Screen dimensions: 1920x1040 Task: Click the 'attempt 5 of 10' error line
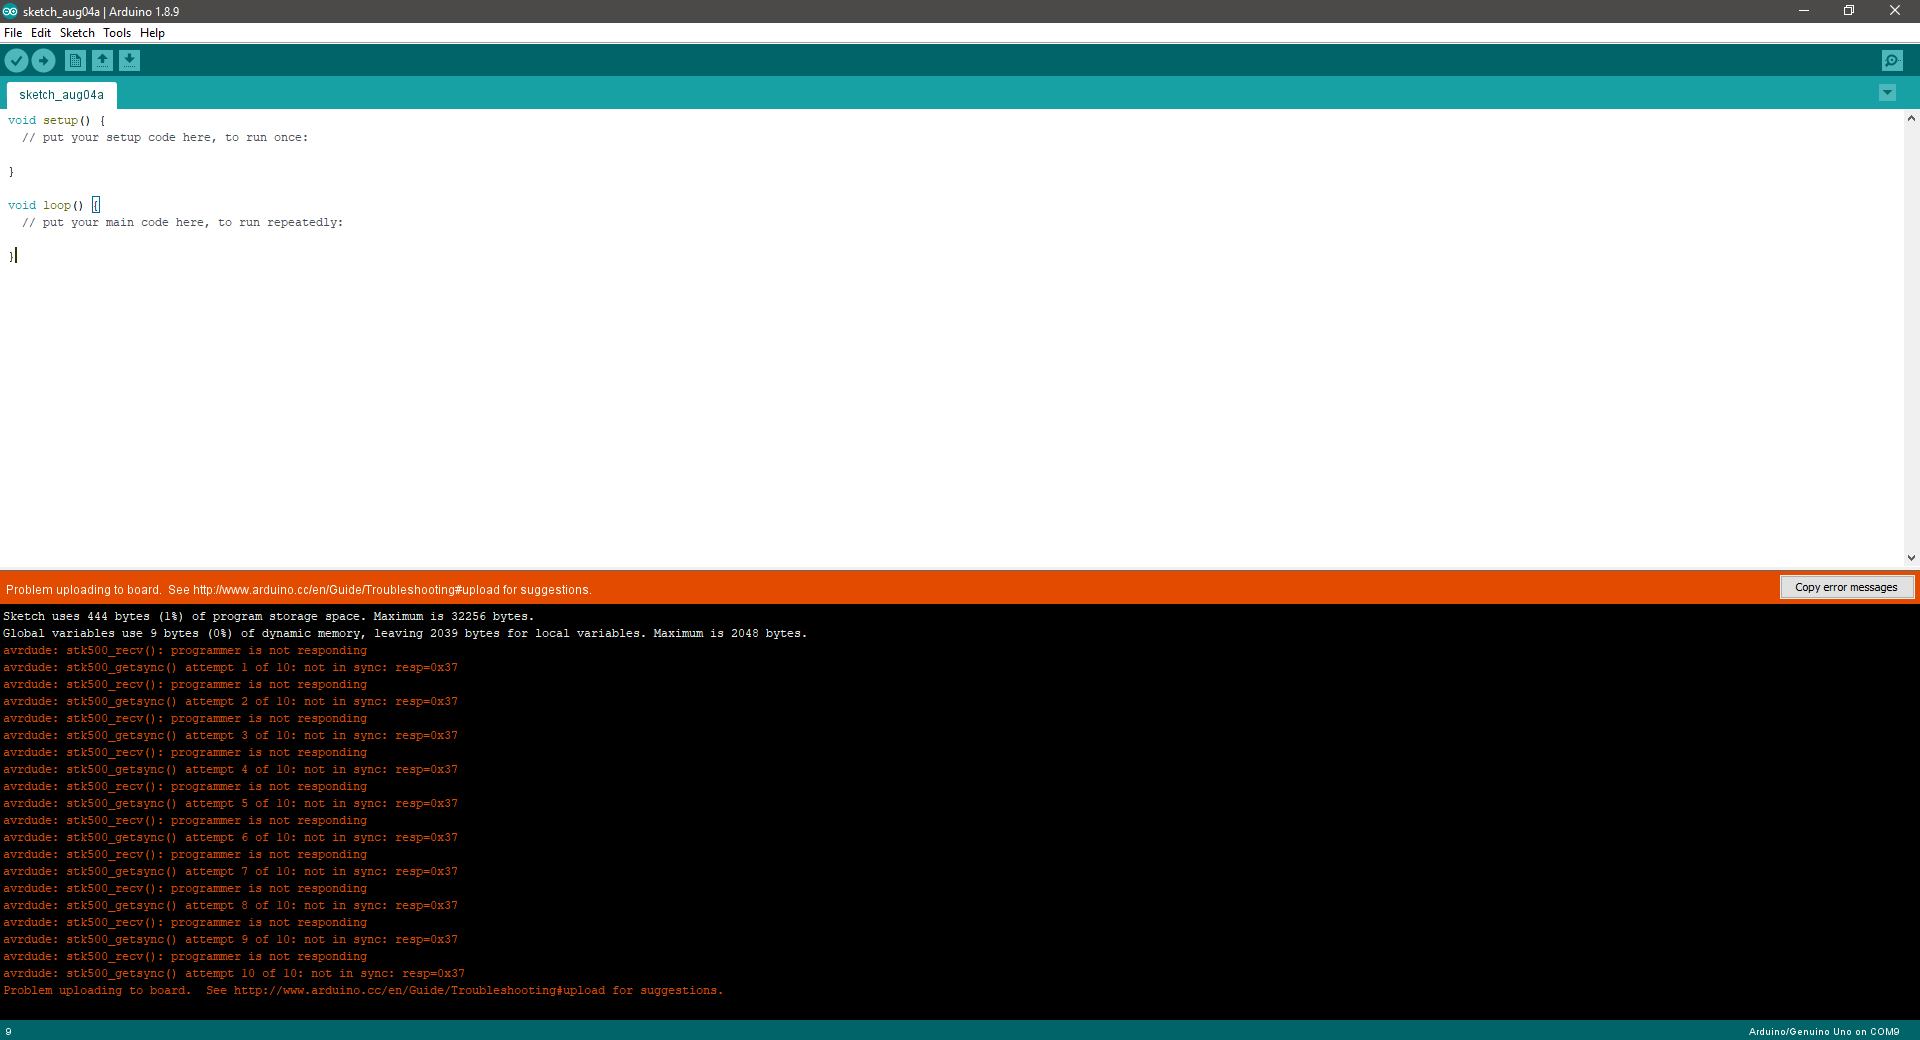[x=230, y=803]
